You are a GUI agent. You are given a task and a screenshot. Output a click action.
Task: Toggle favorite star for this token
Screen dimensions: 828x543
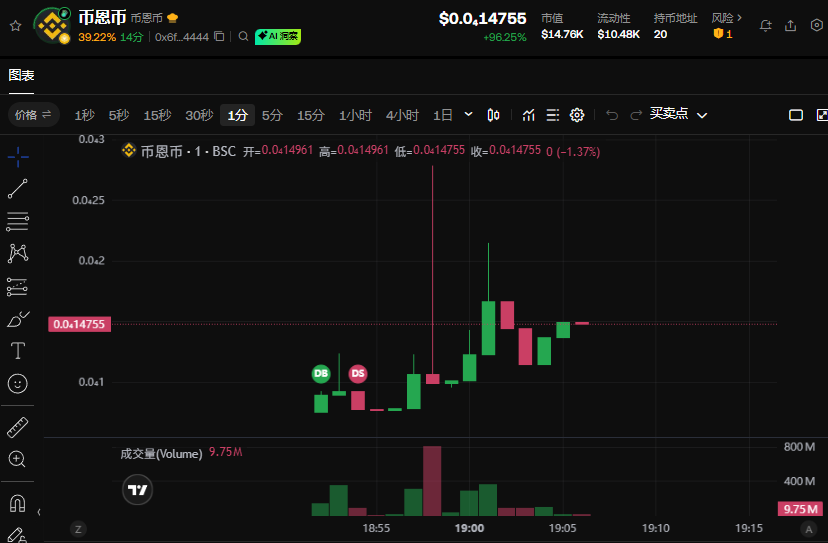click(x=15, y=25)
